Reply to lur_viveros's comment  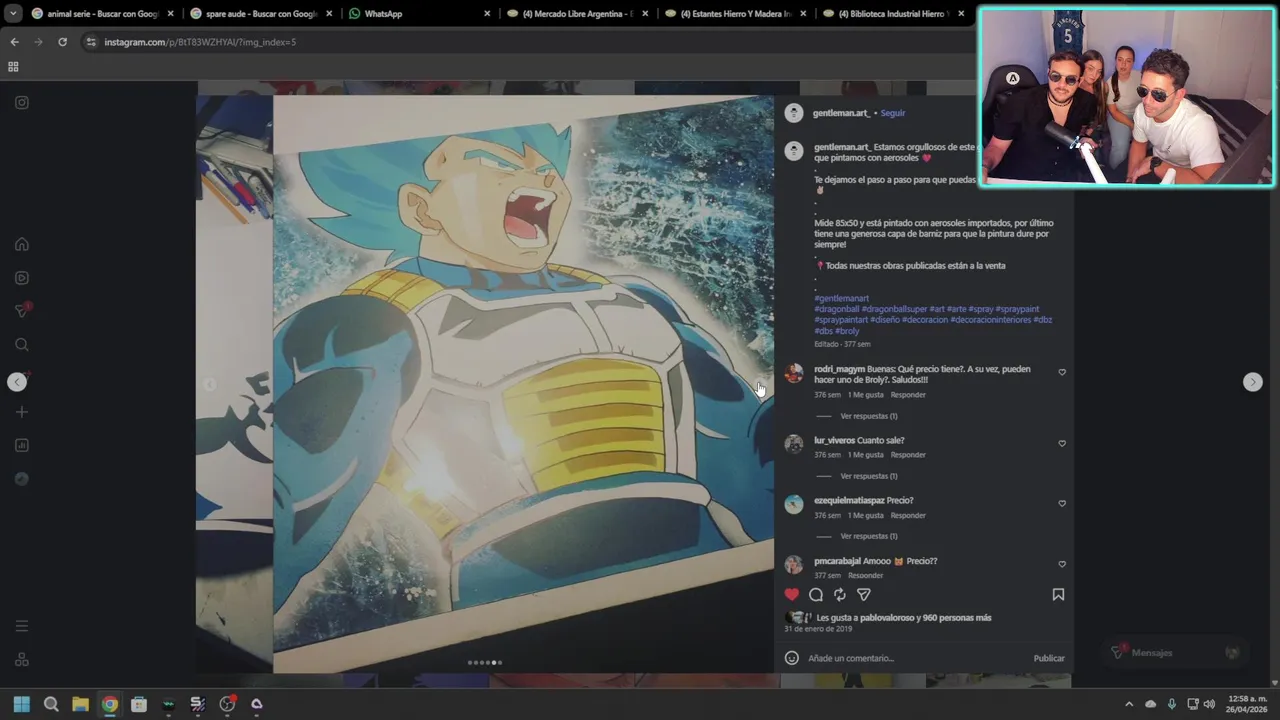click(x=908, y=455)
